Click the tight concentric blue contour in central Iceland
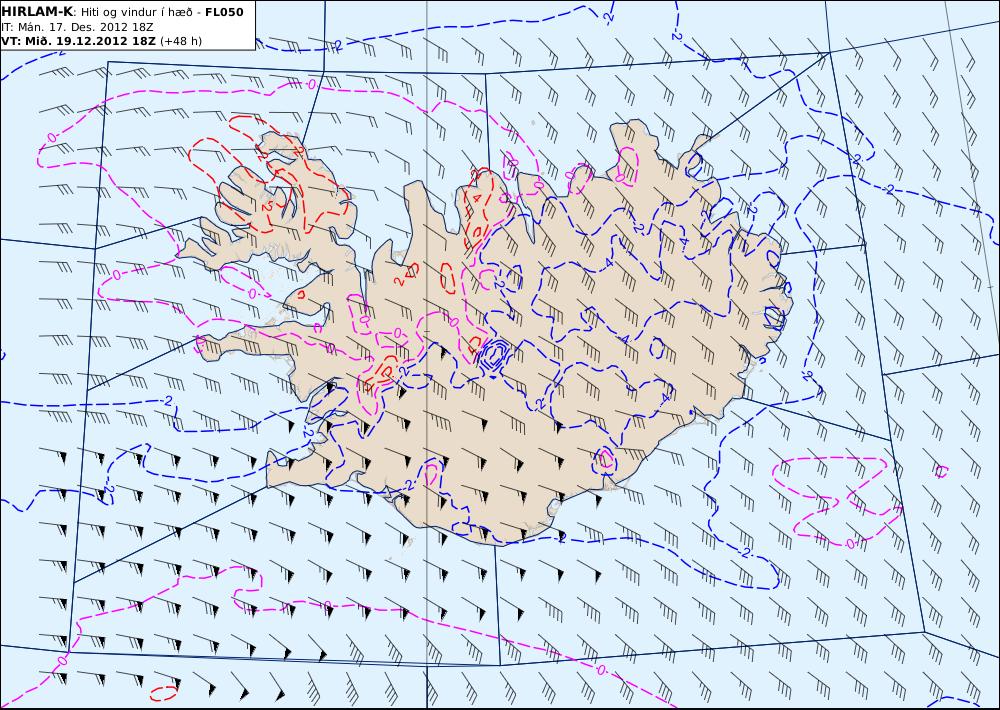This screenshot has width=1000, height=710. pyautogui.click(x=495, y=353)
